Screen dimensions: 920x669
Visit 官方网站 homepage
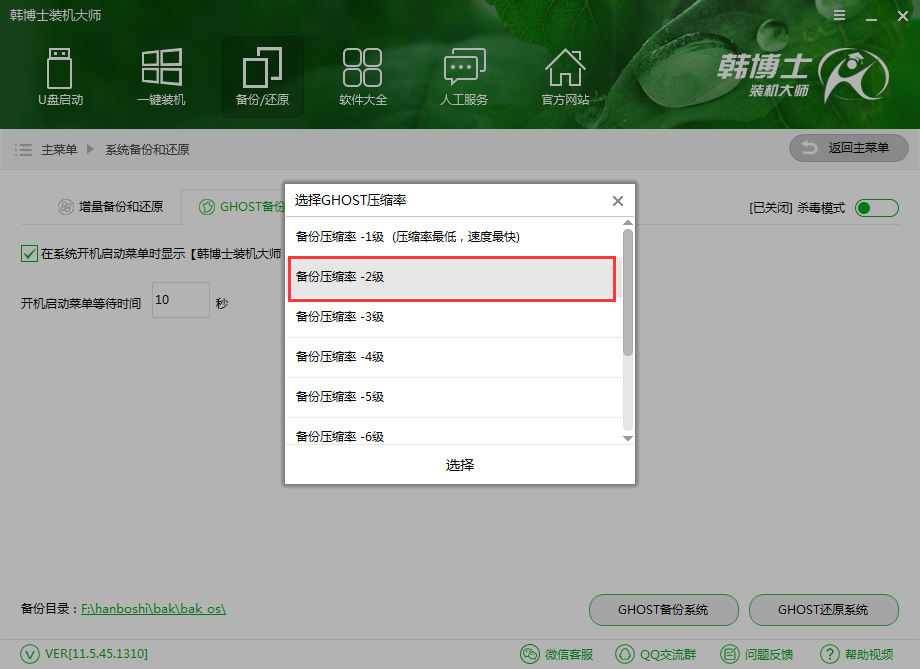click(564, 76)
